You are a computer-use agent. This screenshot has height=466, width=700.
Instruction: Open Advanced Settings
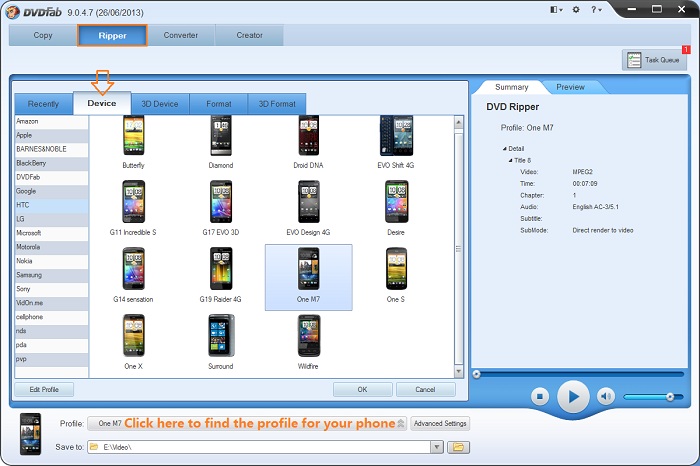(440, 423)
